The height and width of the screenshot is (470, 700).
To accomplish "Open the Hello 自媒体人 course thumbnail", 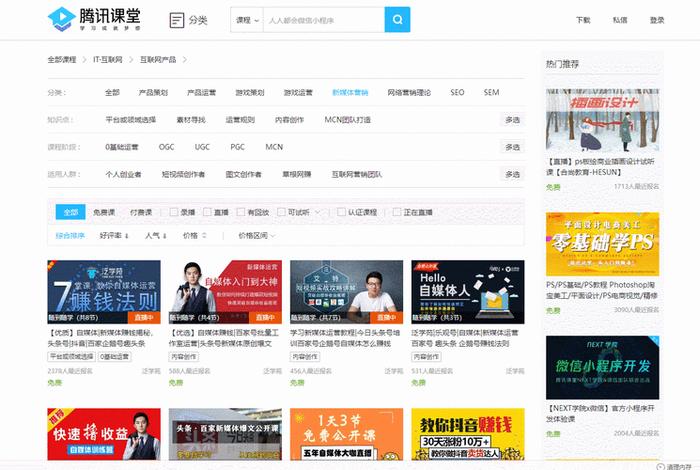I will [x=468, y=292].
